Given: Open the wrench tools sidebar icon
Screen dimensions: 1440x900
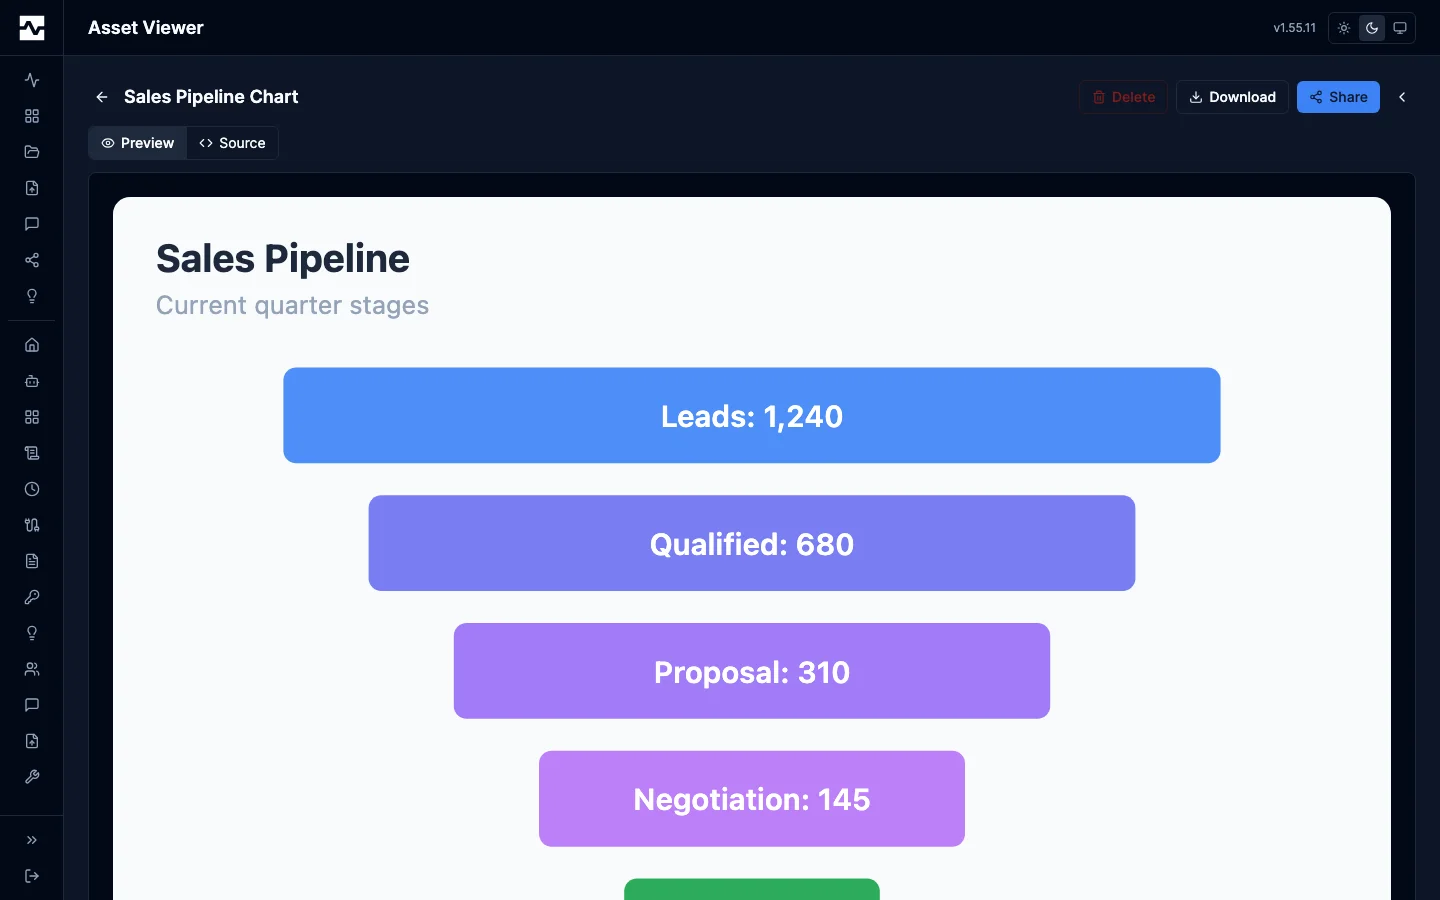Looking at the screenshot, I should 32,777.
